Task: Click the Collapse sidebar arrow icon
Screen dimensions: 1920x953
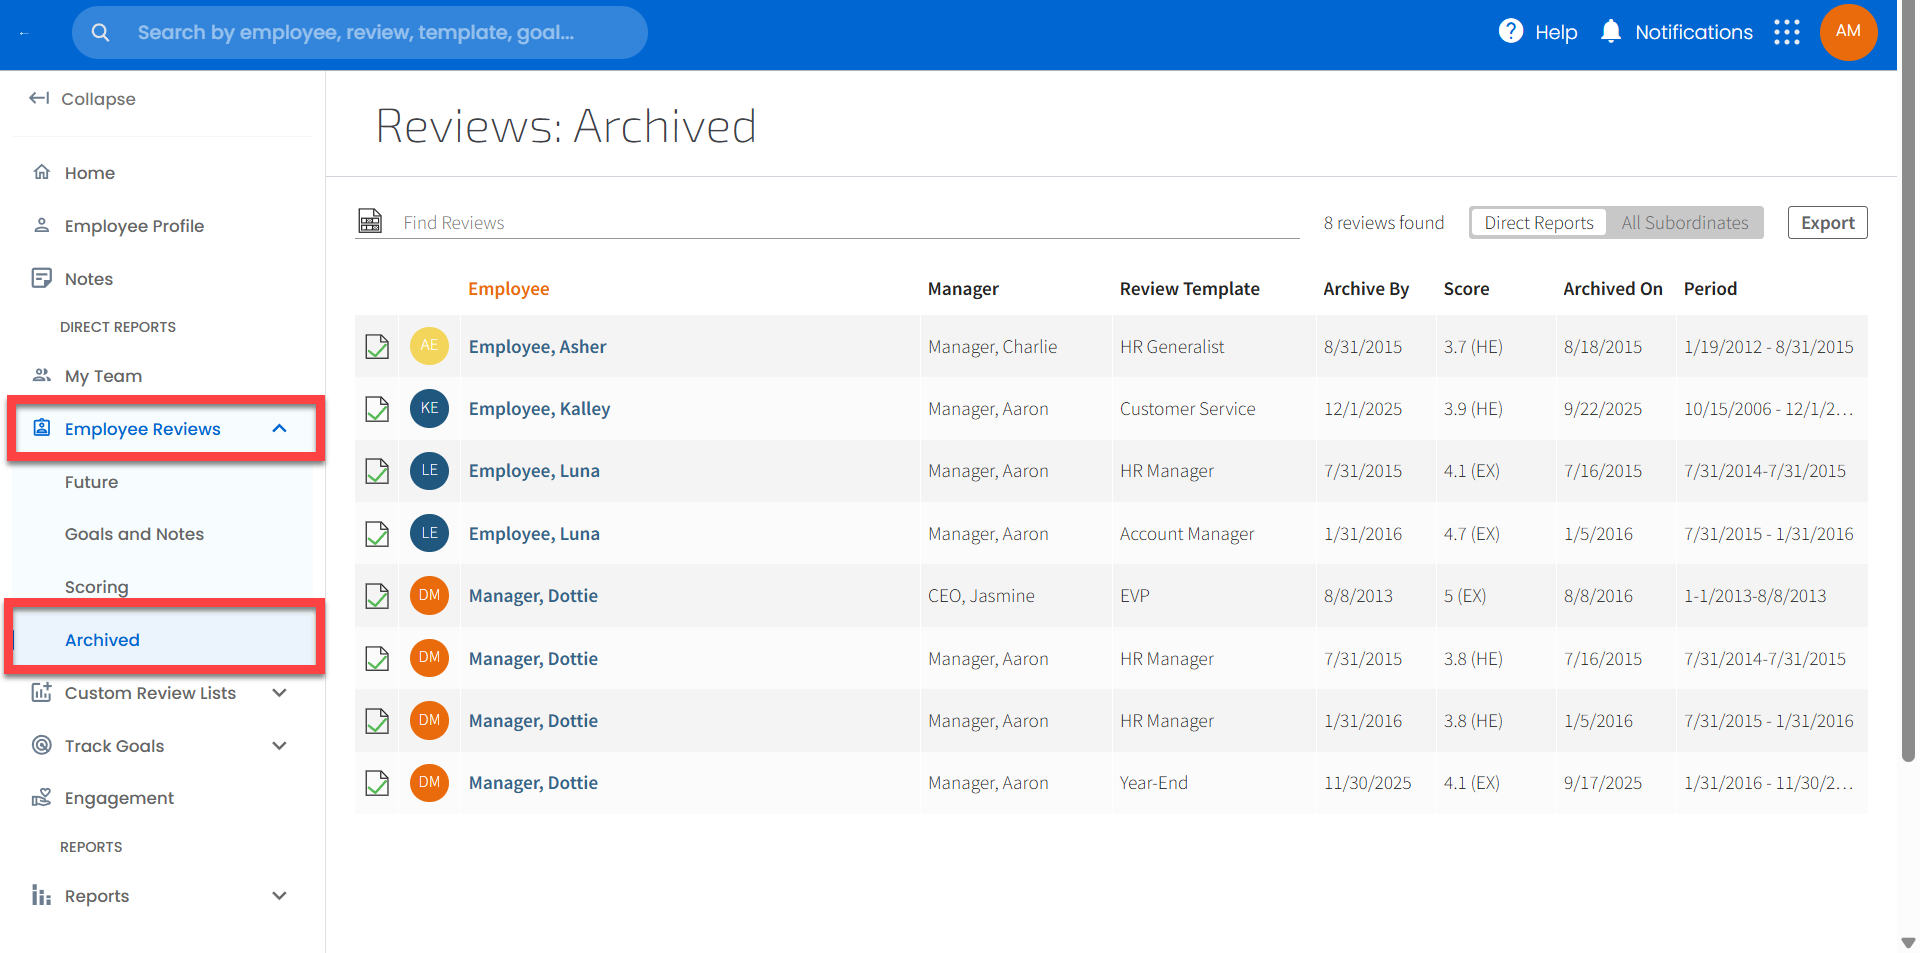Action: [39, 98]
